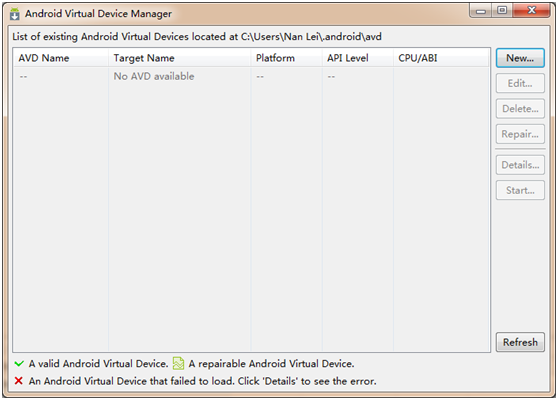Viewport: 558px width, 400px height.
Task: Maximize the AVD Manager window
Action: (x=502, y=10)
